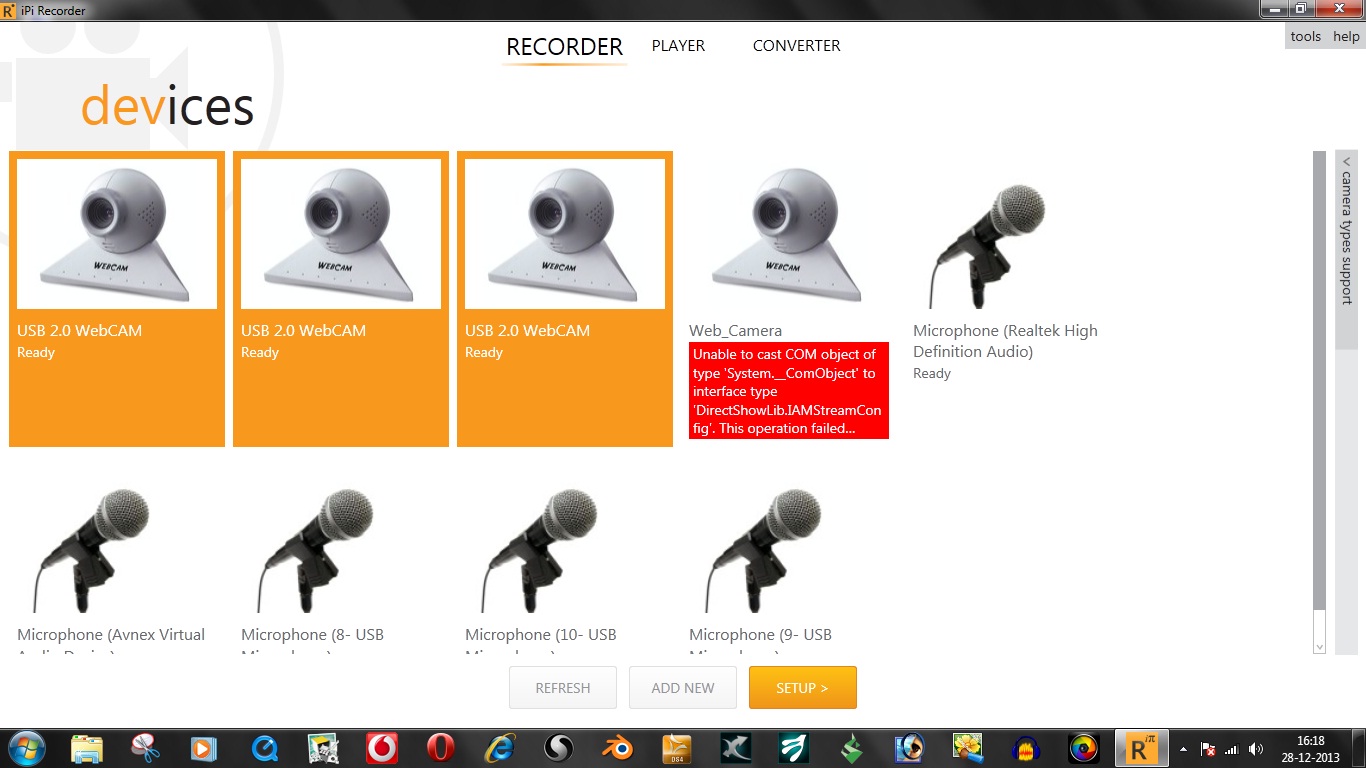
Task: Select the Web_Camera device with error
Action: [x=789, y=299]
